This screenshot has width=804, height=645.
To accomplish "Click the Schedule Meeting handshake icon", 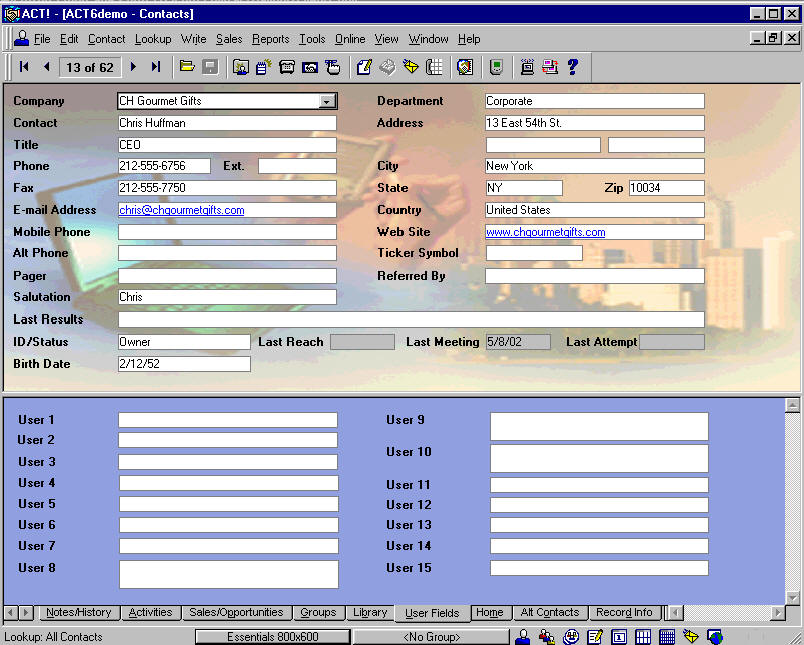I will pos(310,67).
